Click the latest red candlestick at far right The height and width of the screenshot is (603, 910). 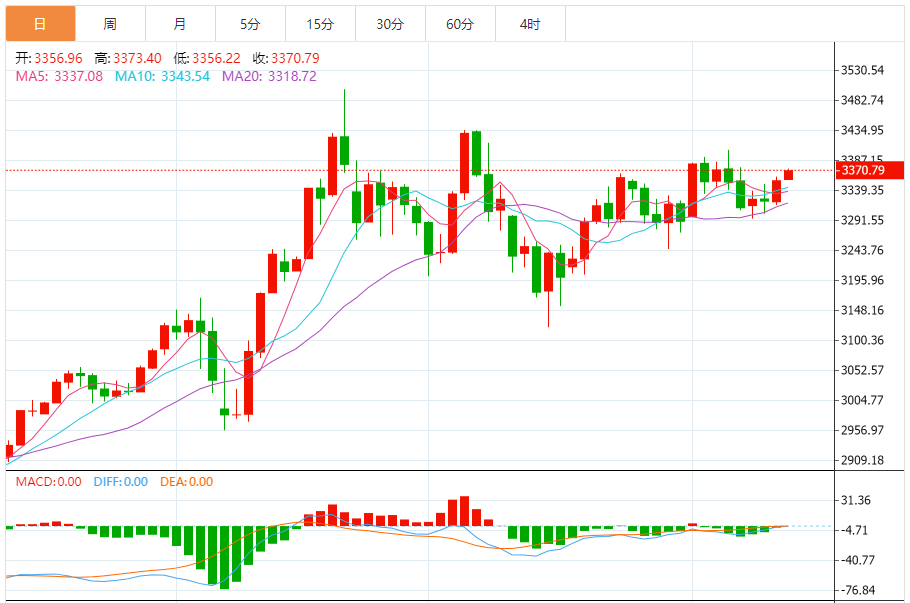pos(788,175)
